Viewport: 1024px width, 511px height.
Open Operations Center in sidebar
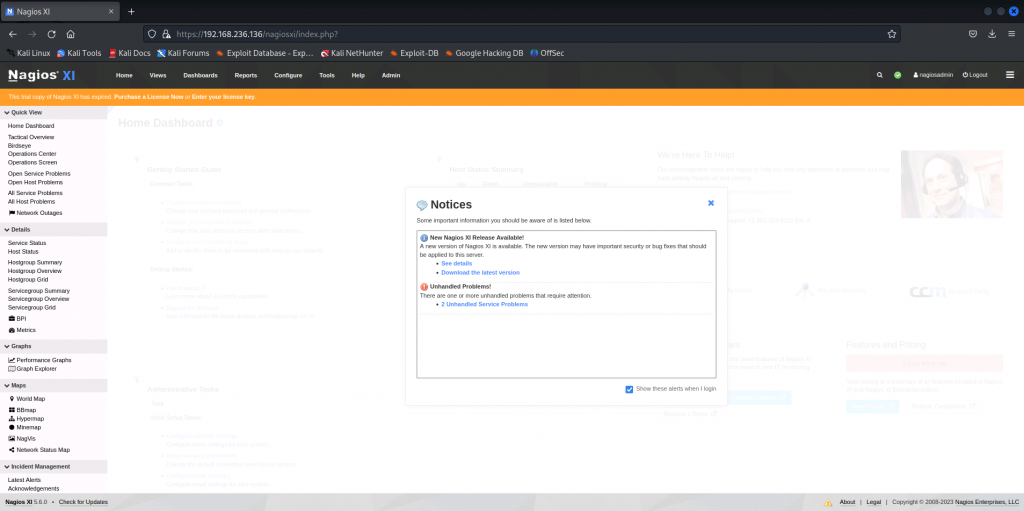[32, 154]
